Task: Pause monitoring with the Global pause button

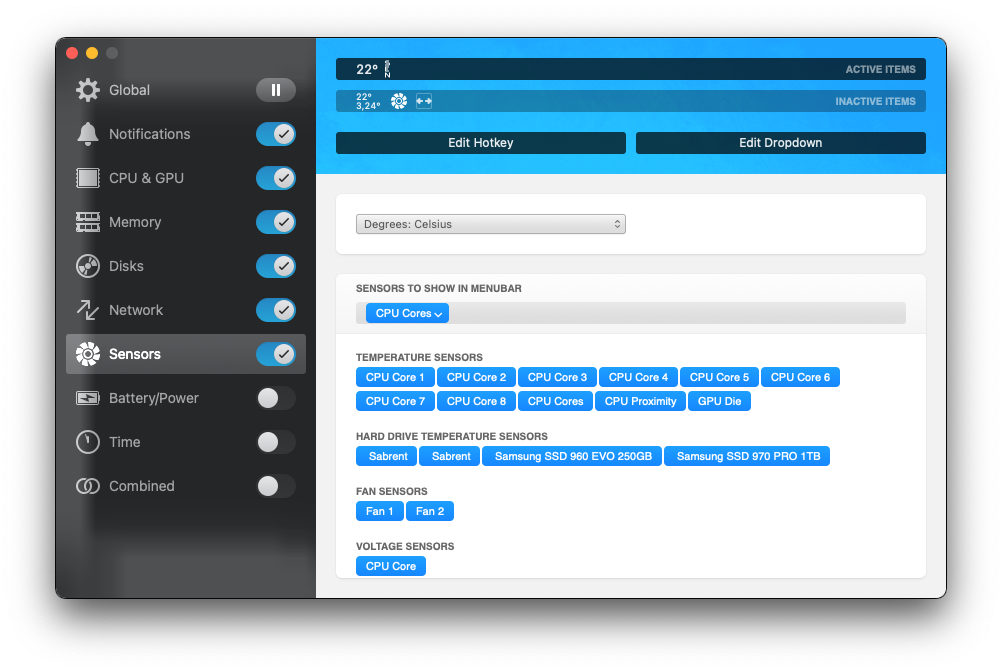Action: pyautogui.click(x=276, y=90)
